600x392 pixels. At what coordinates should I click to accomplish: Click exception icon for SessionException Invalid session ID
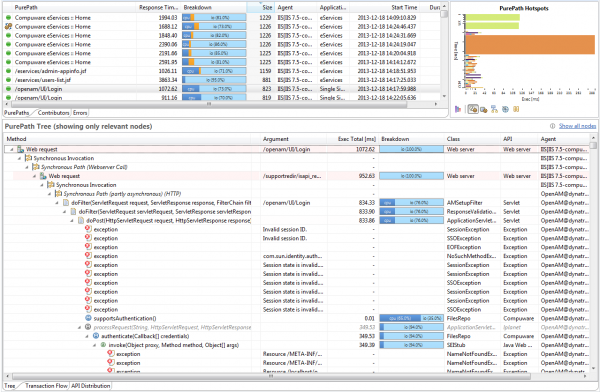tap(88, 229)
